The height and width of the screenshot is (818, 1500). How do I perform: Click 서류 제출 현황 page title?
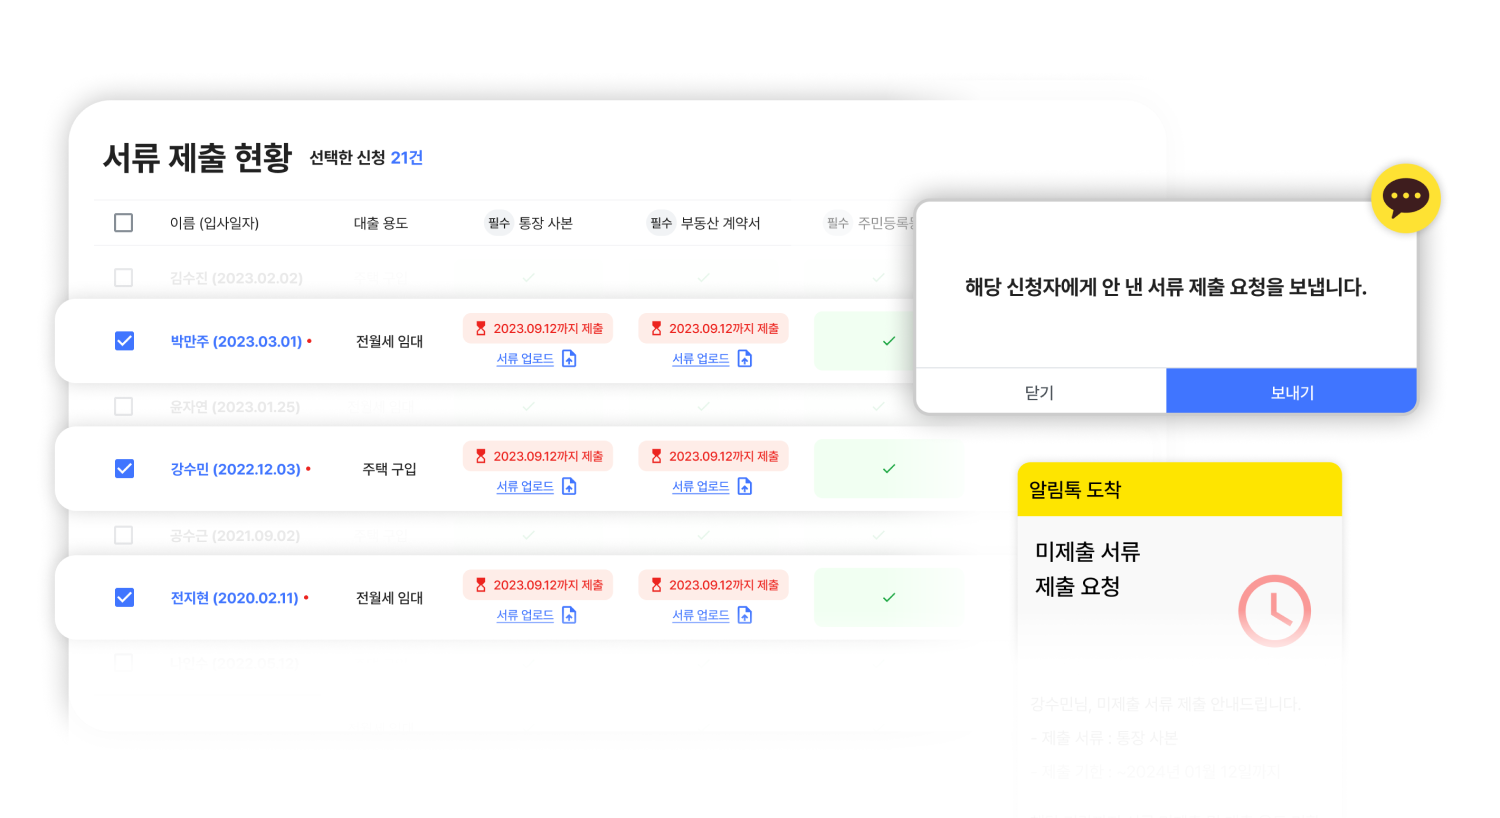197,157
